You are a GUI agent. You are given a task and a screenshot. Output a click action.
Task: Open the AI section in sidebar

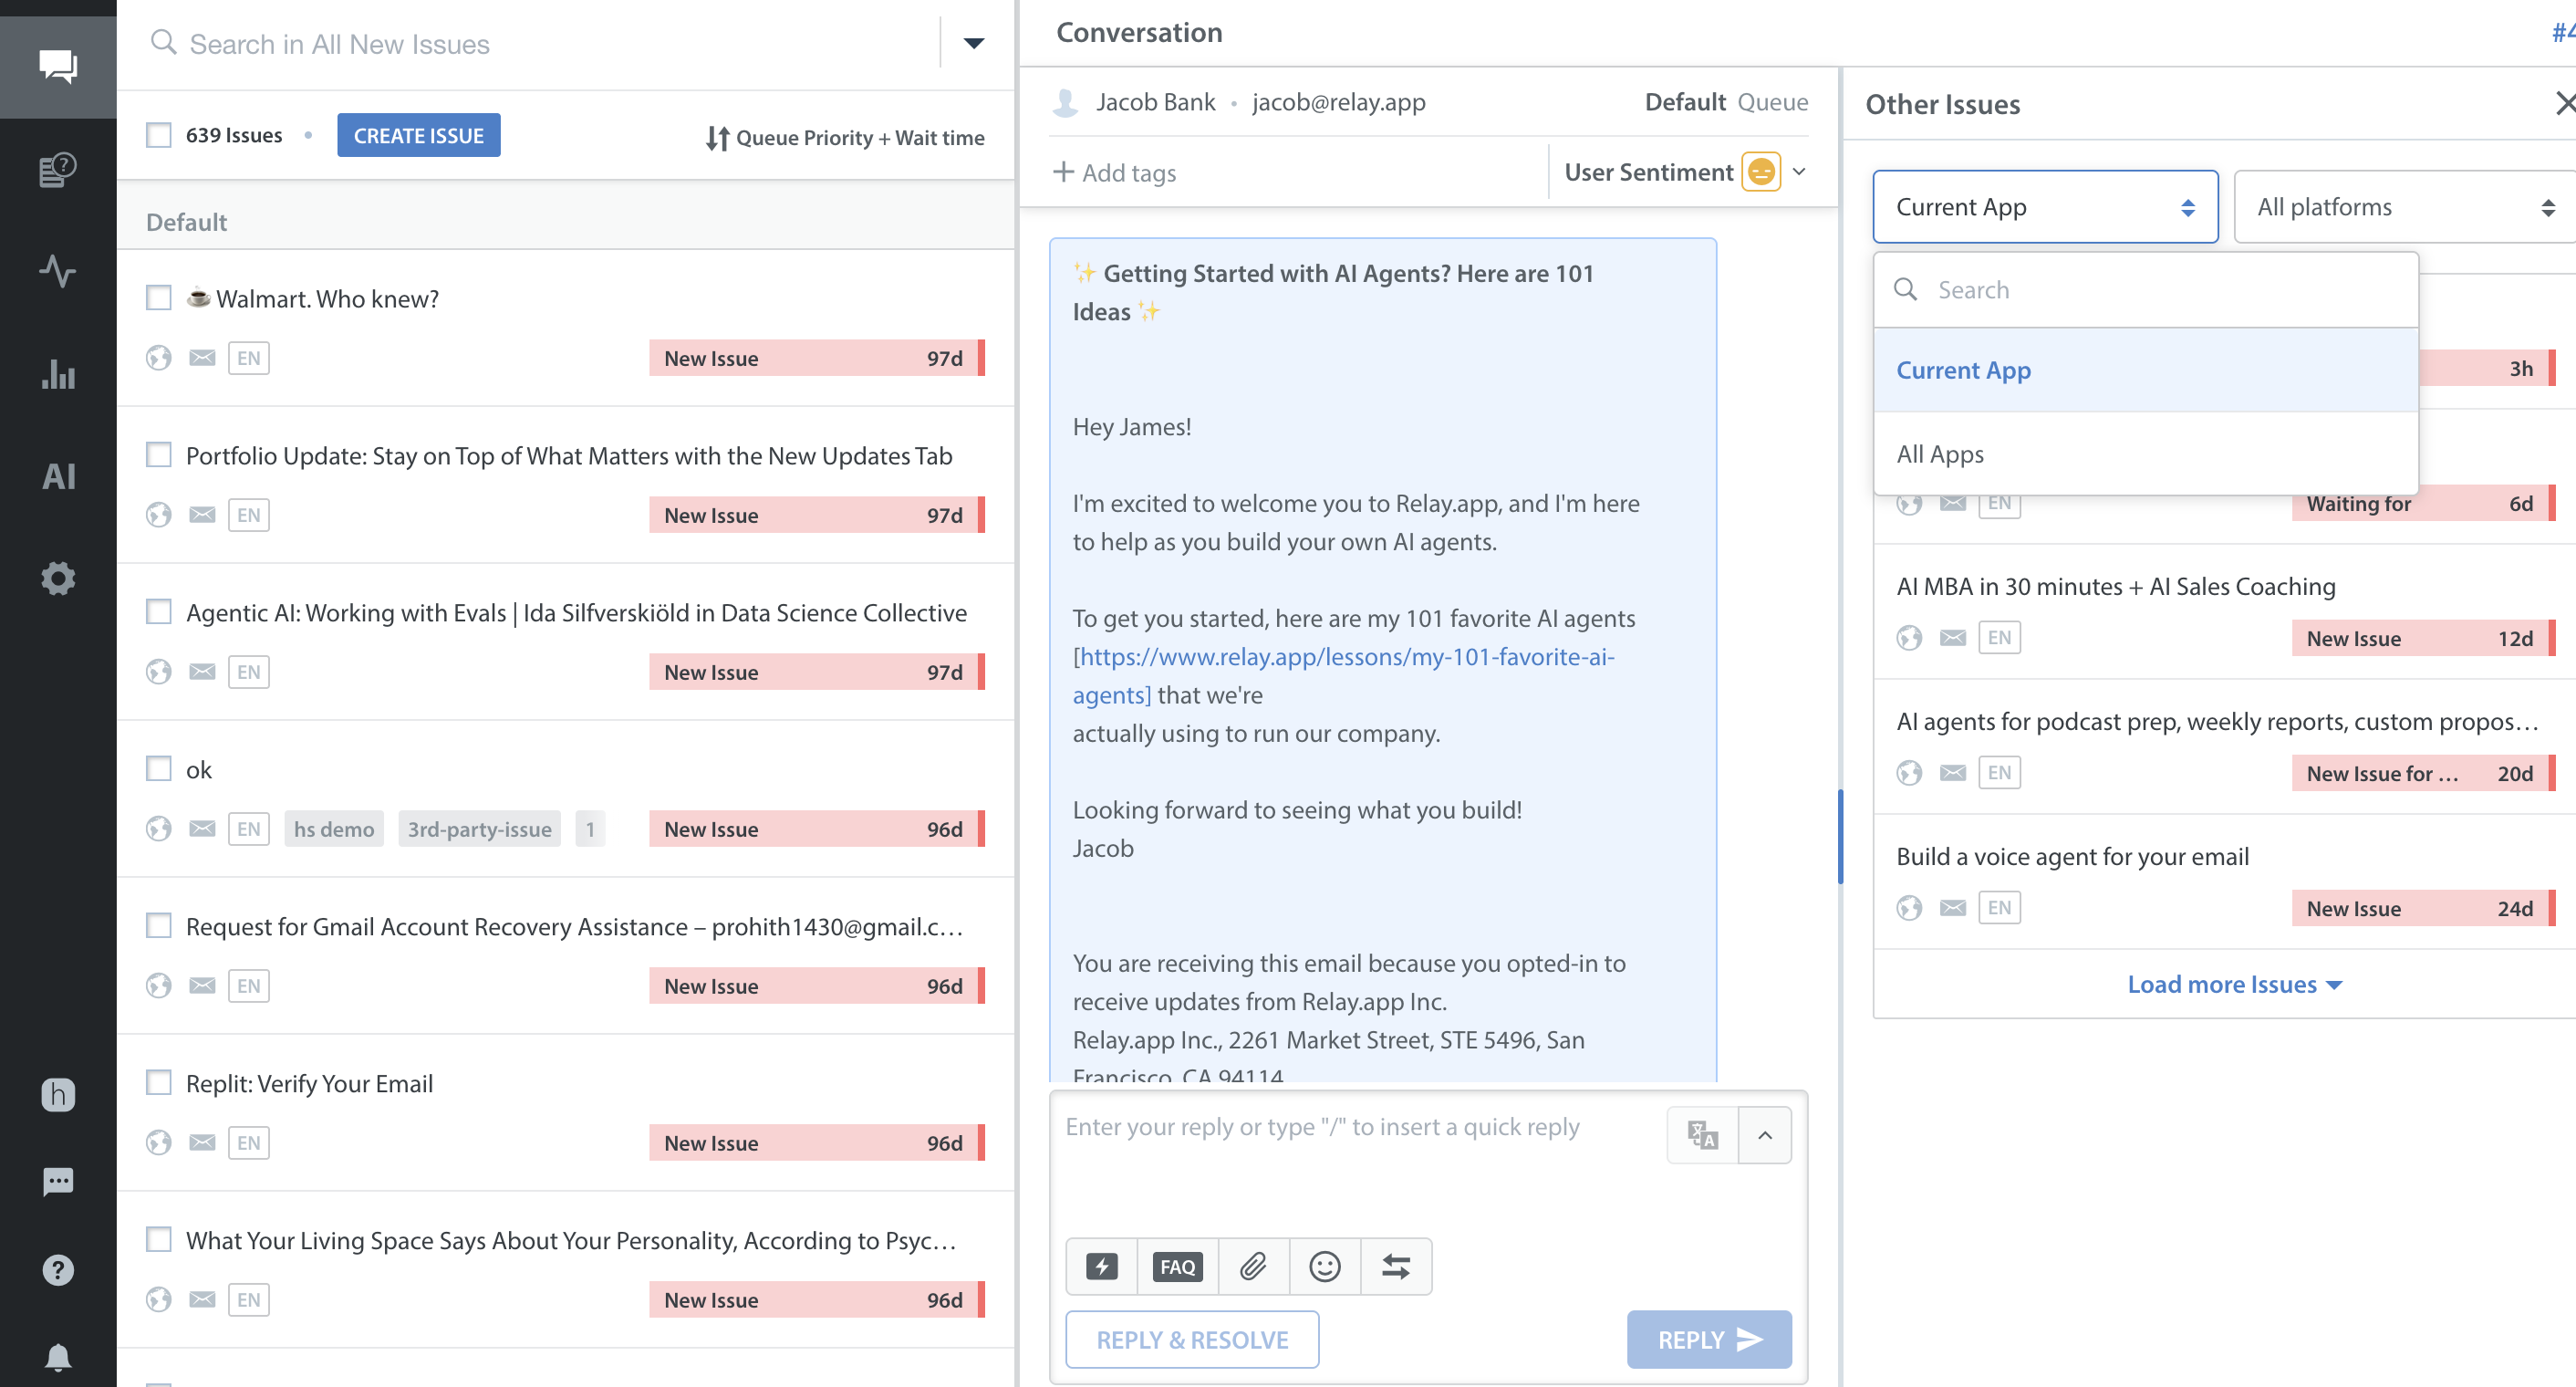[58, 476]
